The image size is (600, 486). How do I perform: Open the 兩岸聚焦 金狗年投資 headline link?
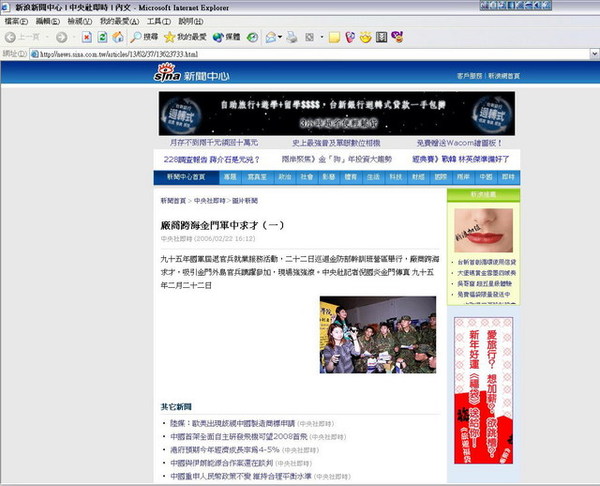337,159
